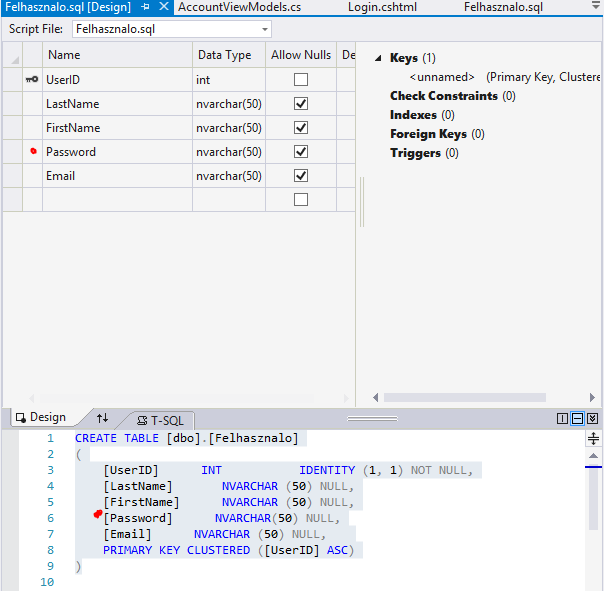Click the FirstName name cell
This screenshot has width=604, height=591.
point(117,128)
